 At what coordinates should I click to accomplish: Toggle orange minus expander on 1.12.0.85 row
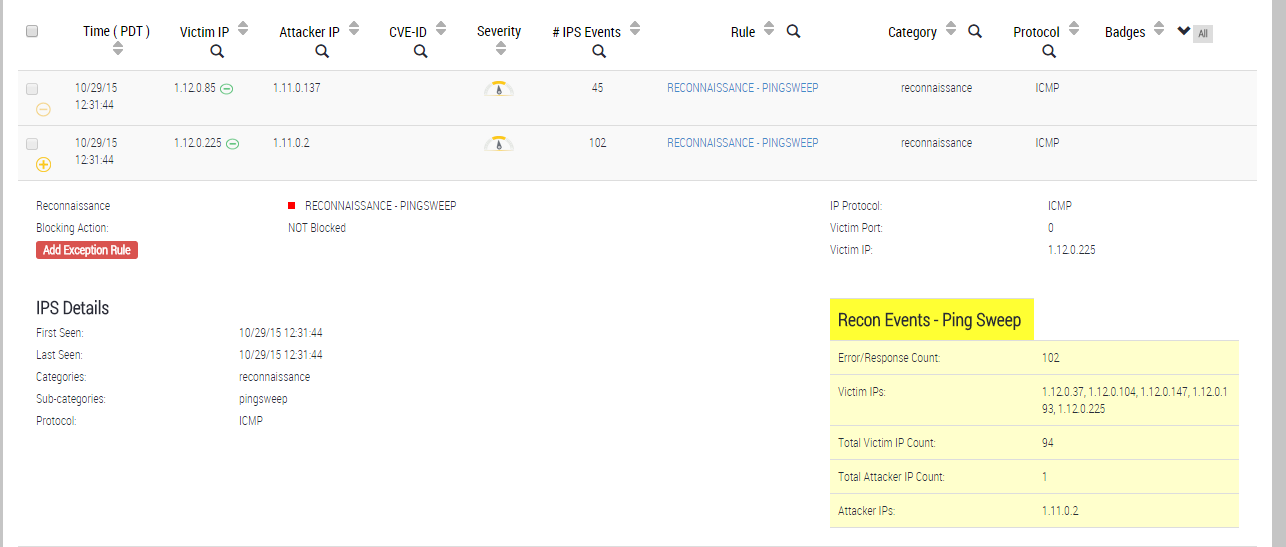click(43, 109)
